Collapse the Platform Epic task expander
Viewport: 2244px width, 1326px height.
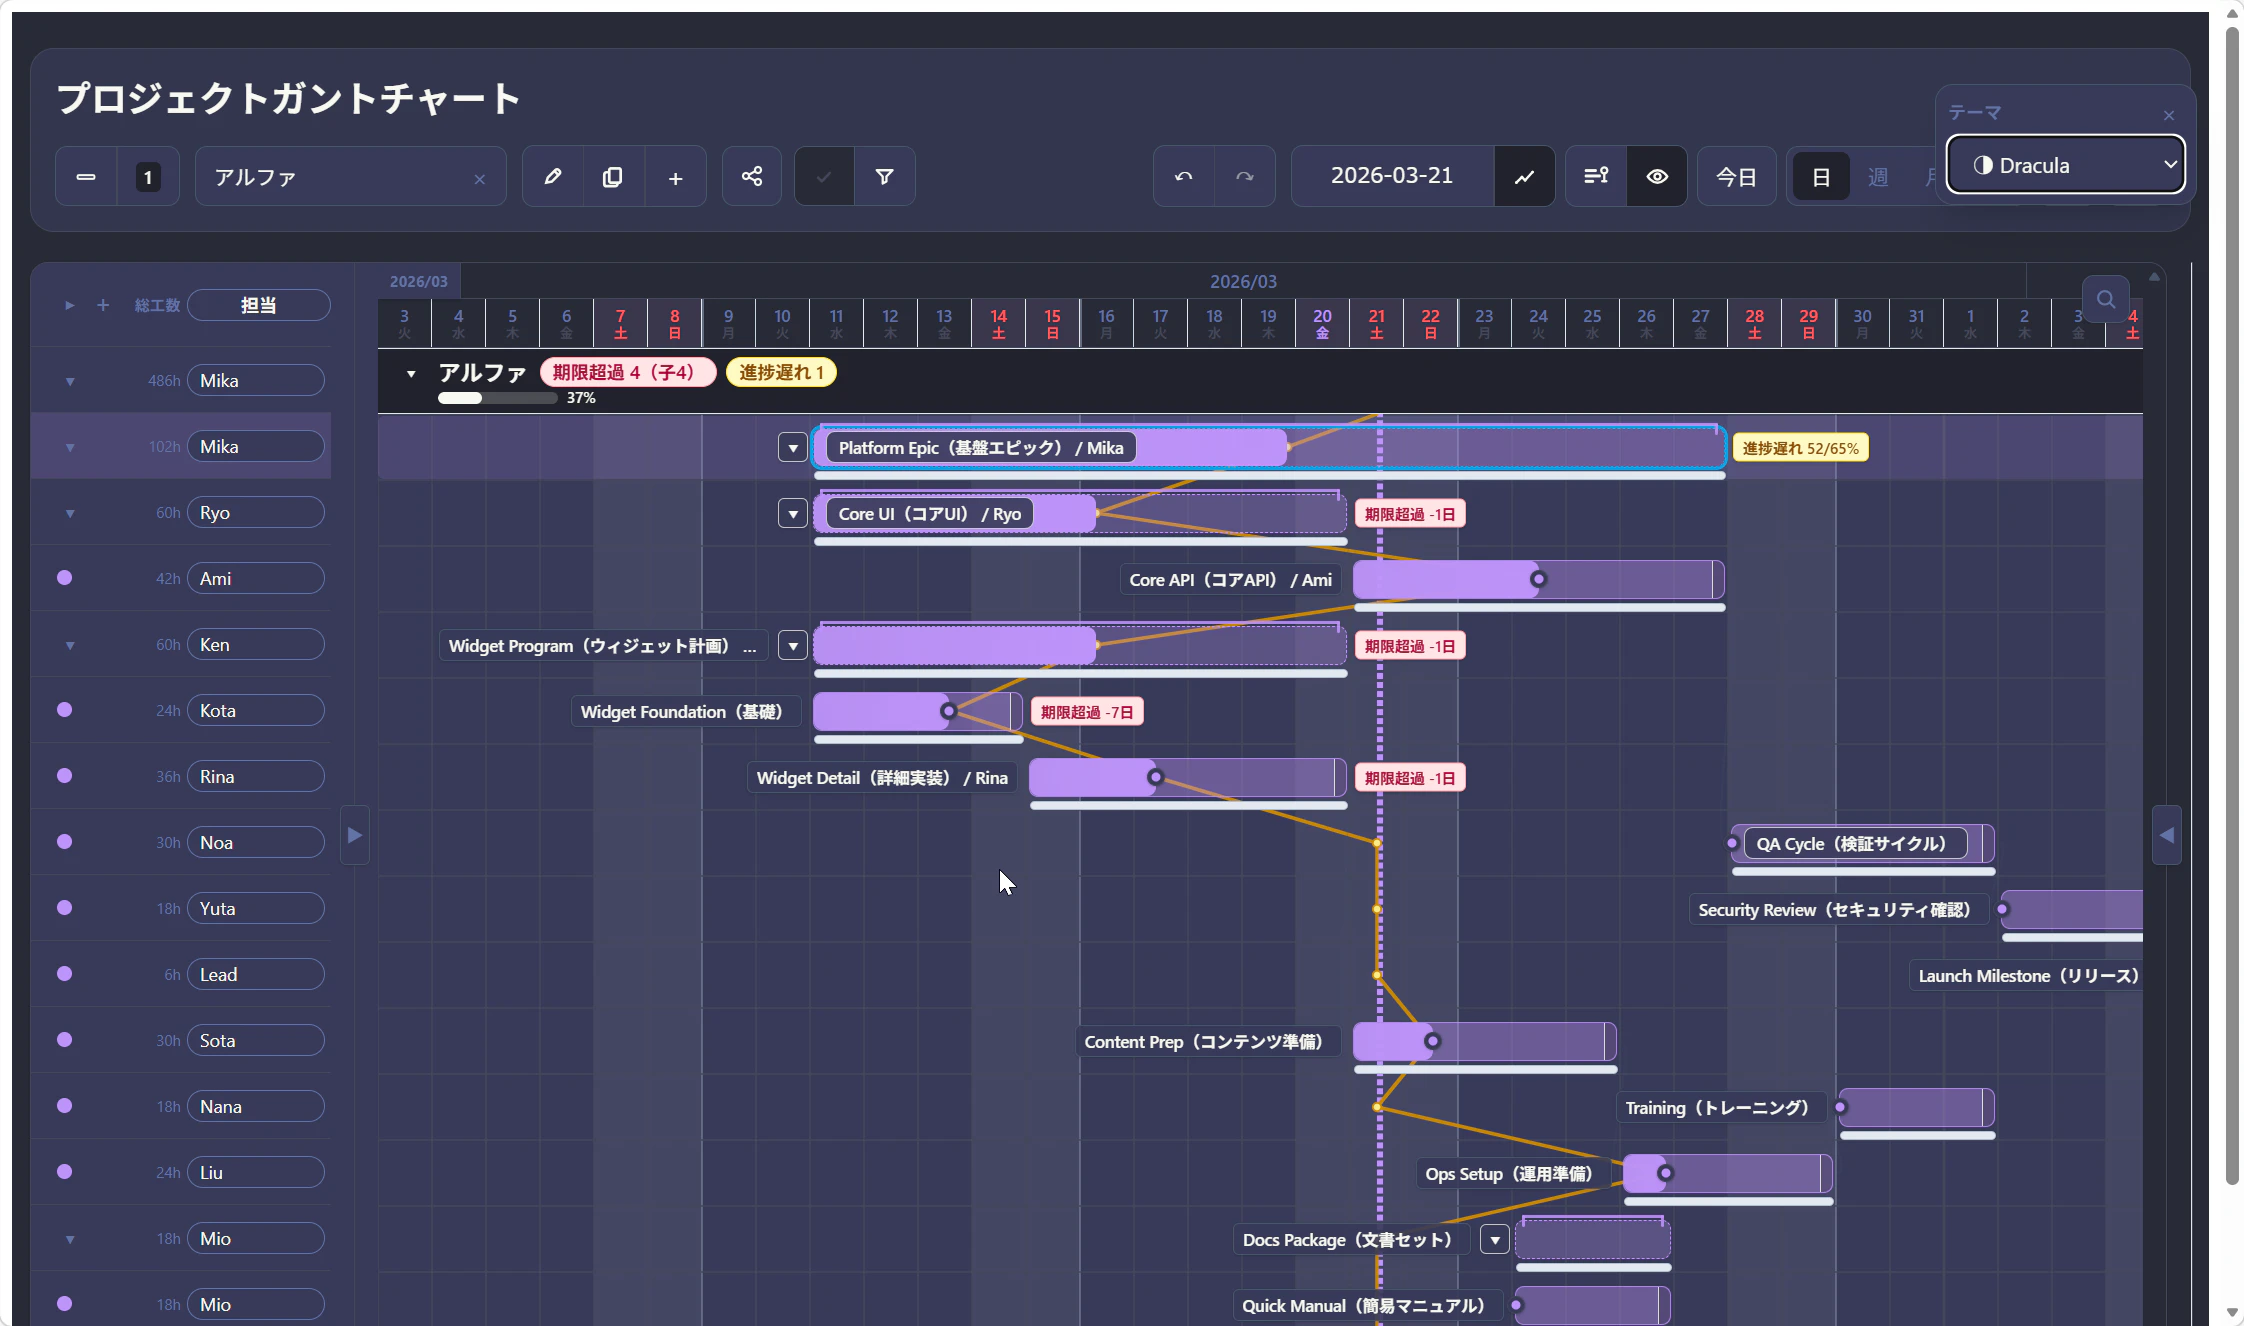point(793,448)
